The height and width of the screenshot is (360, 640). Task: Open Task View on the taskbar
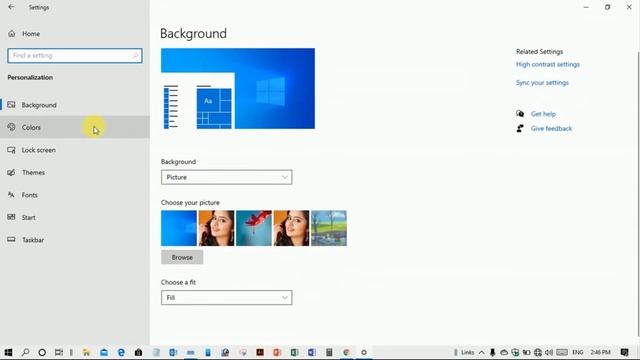point(59,352)
